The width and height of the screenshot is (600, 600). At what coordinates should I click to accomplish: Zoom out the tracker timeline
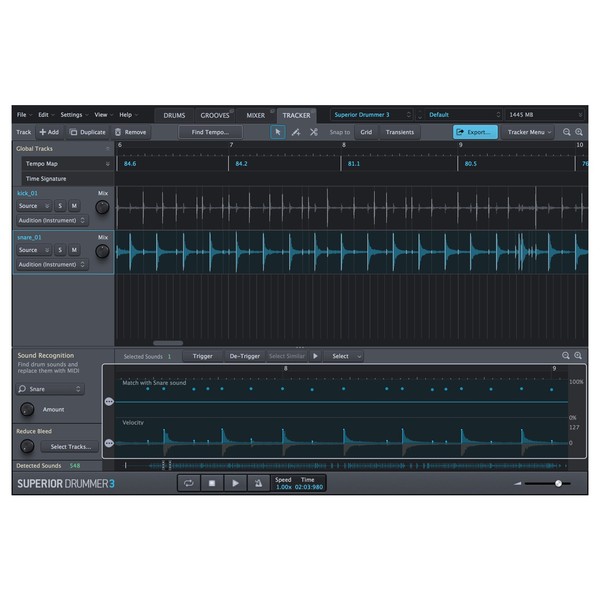click(x=566, y=132)
